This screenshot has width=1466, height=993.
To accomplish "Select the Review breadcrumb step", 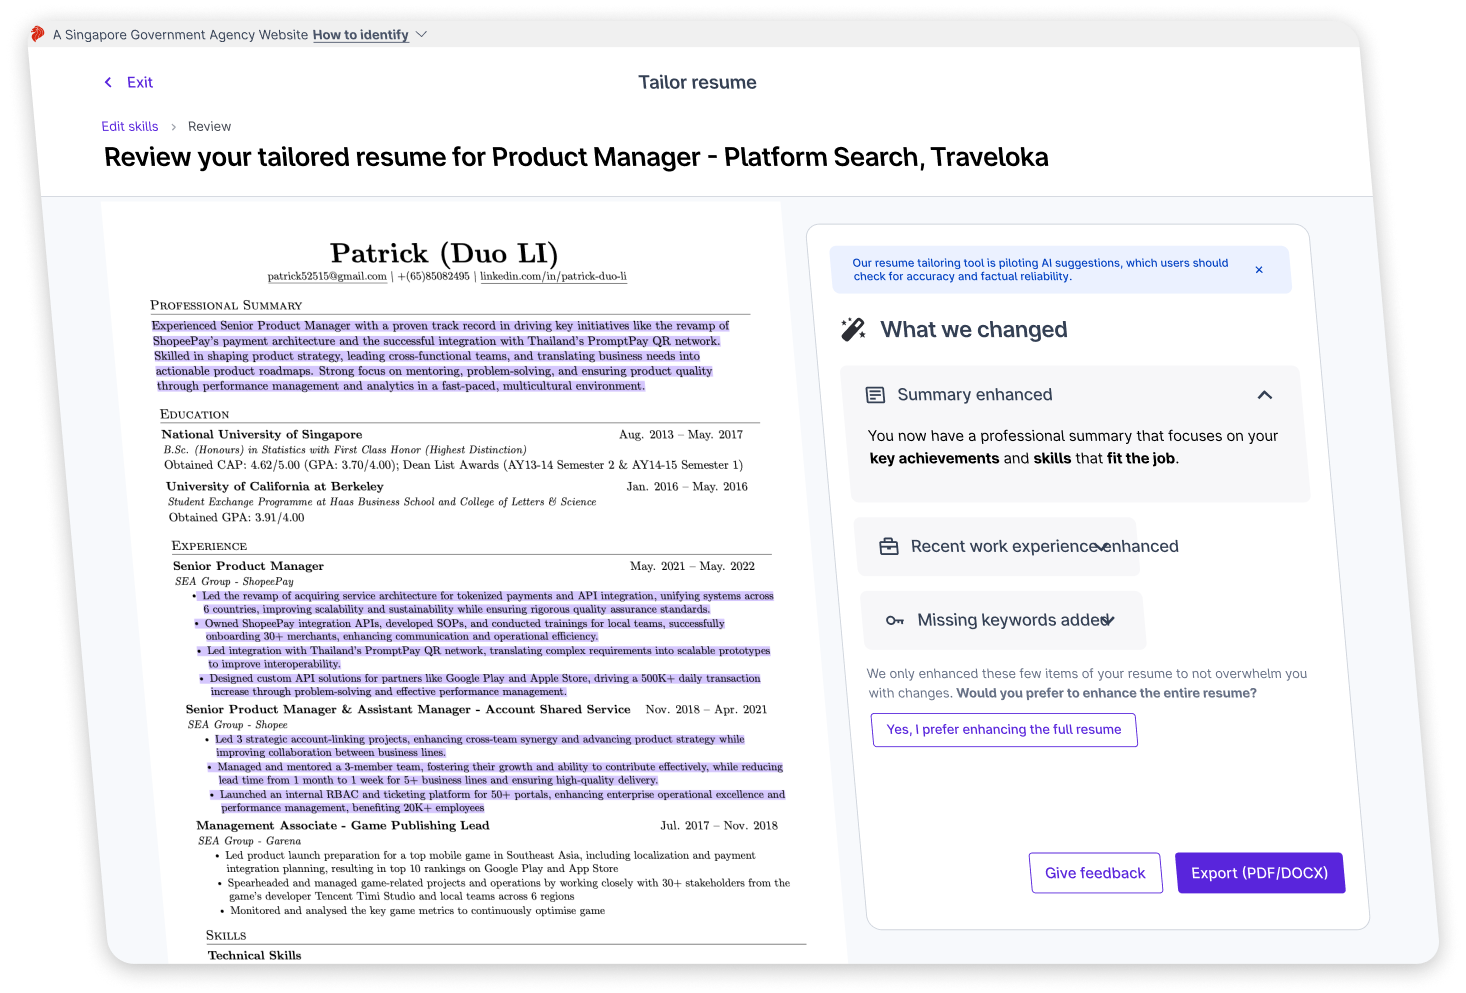I will (209, 126).
